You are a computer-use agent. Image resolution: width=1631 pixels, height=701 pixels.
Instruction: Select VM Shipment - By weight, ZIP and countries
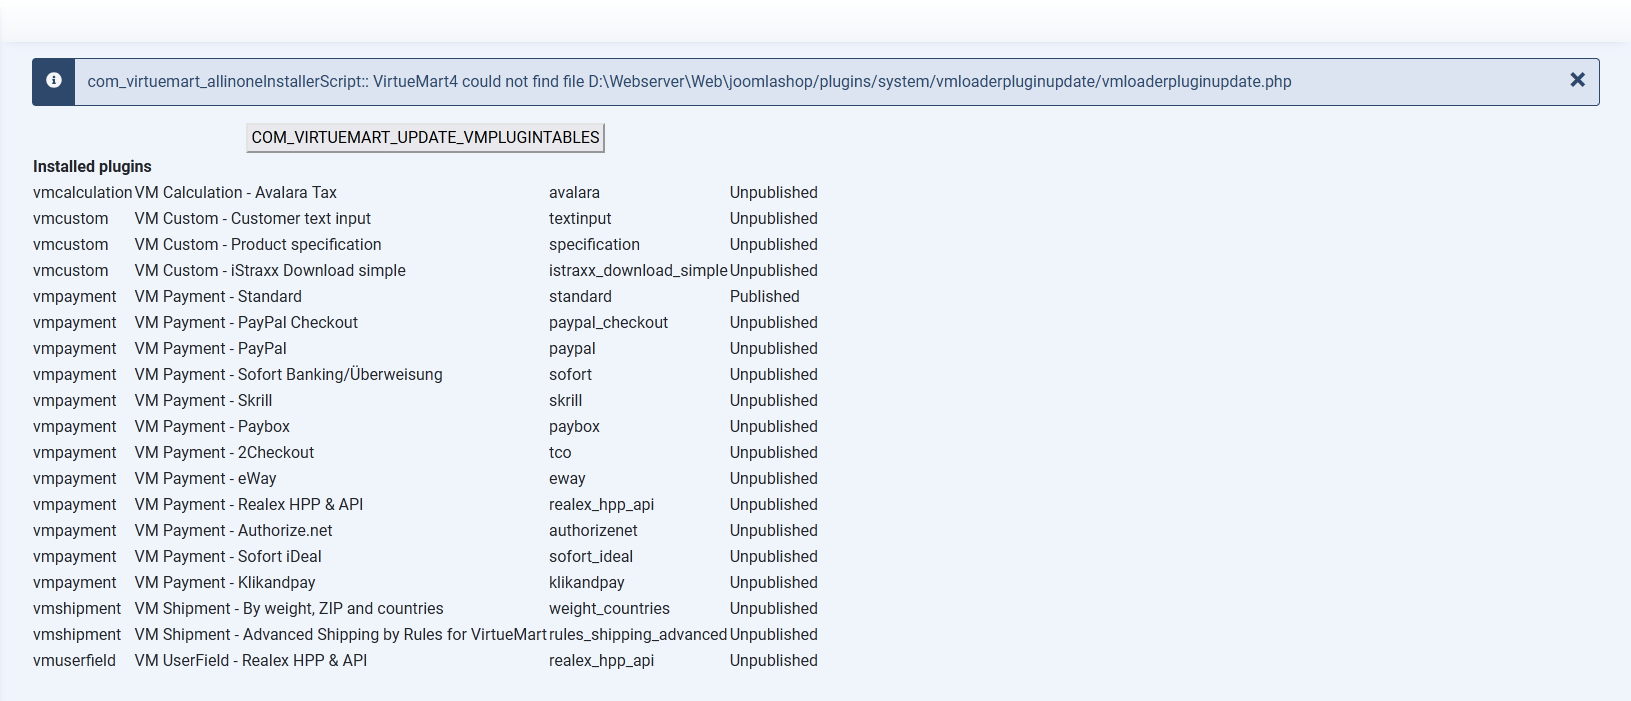288,609
